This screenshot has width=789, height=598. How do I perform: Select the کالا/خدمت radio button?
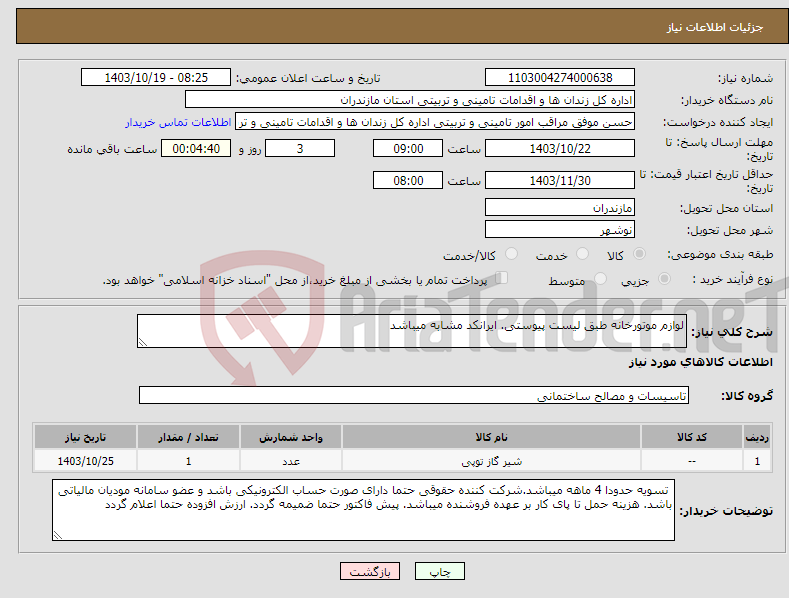point(511,254)
